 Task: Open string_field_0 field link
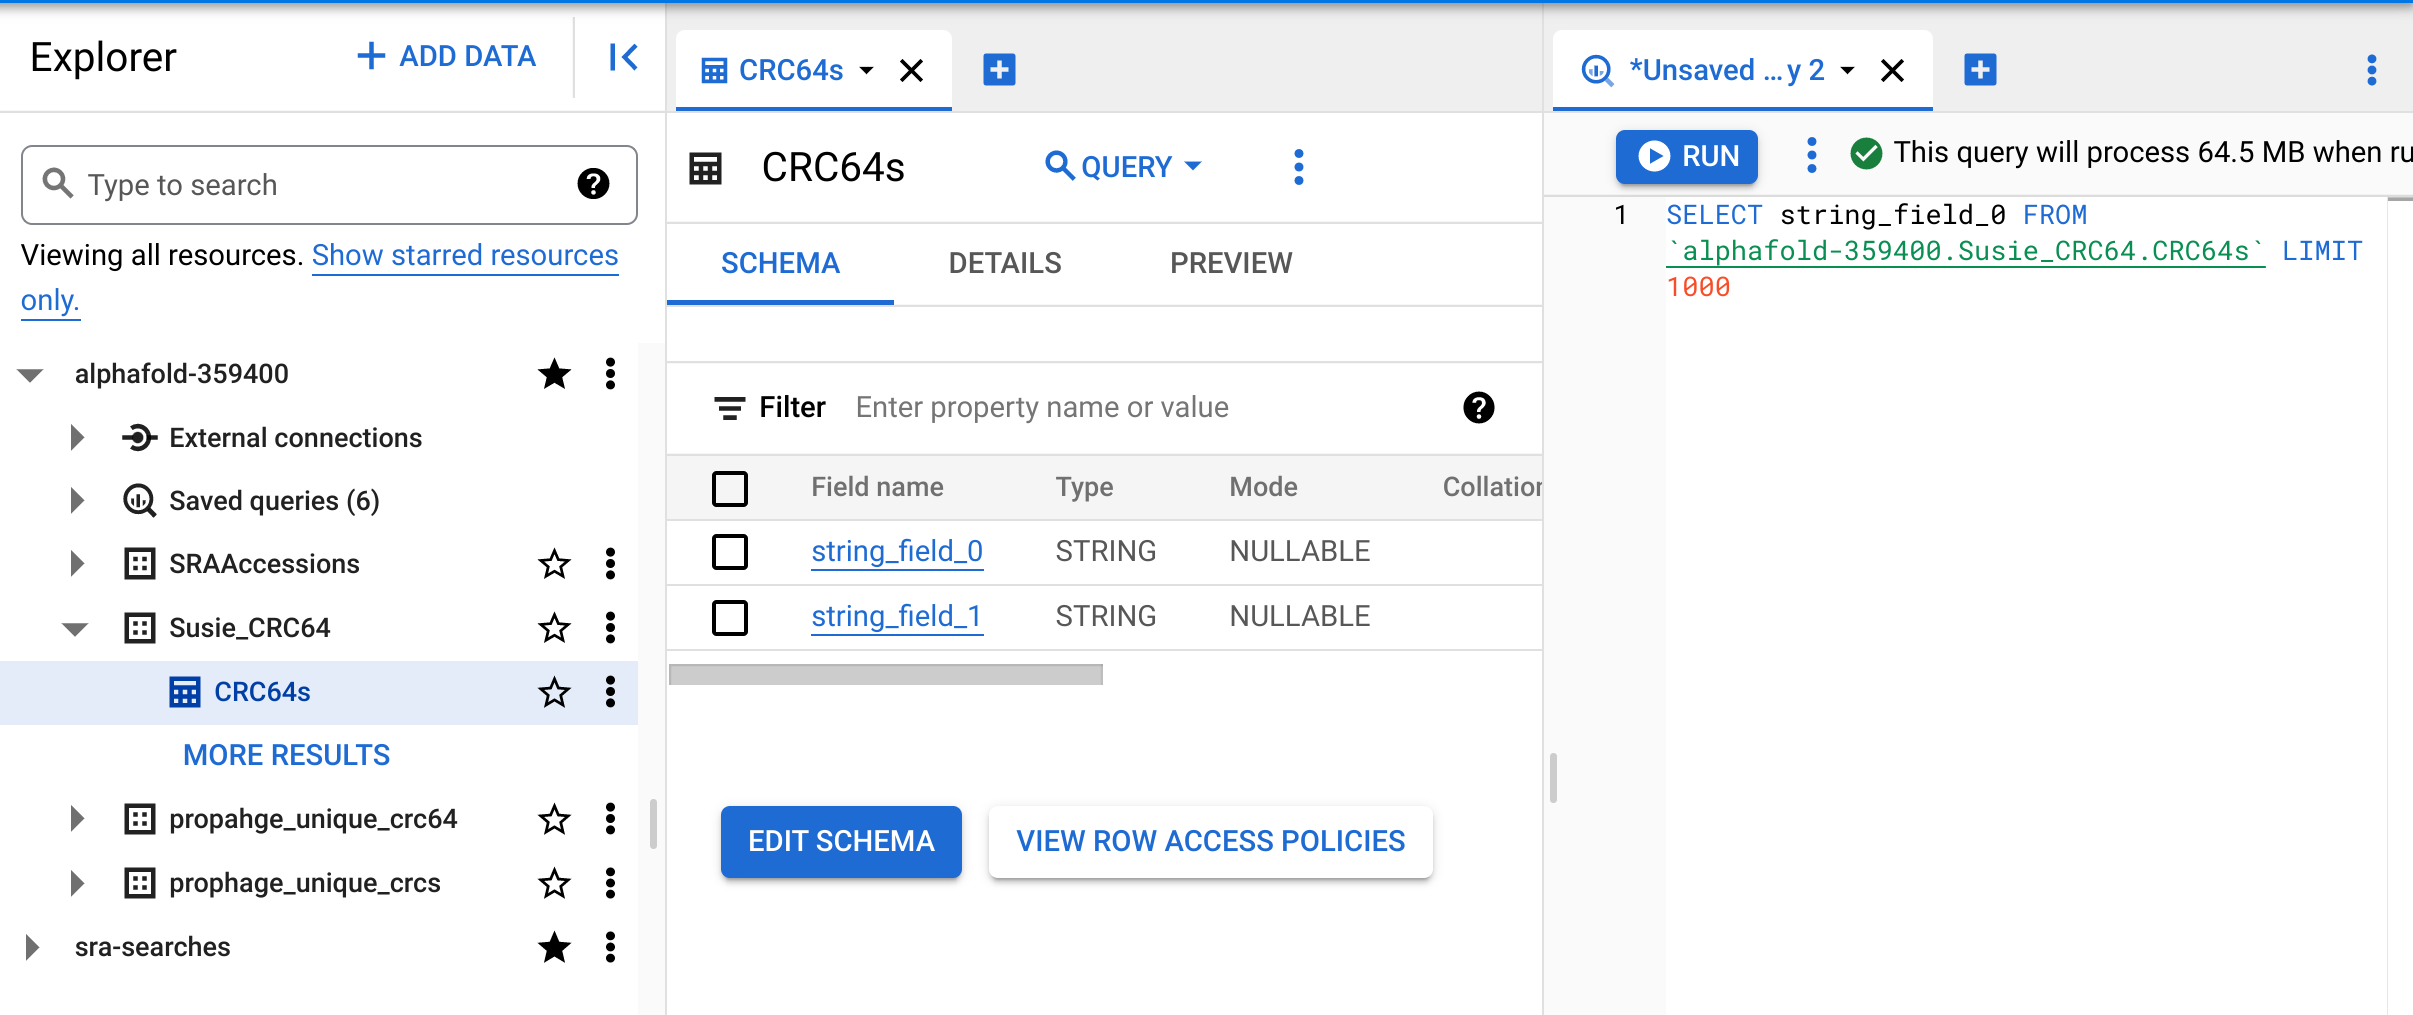click(897, 552)
